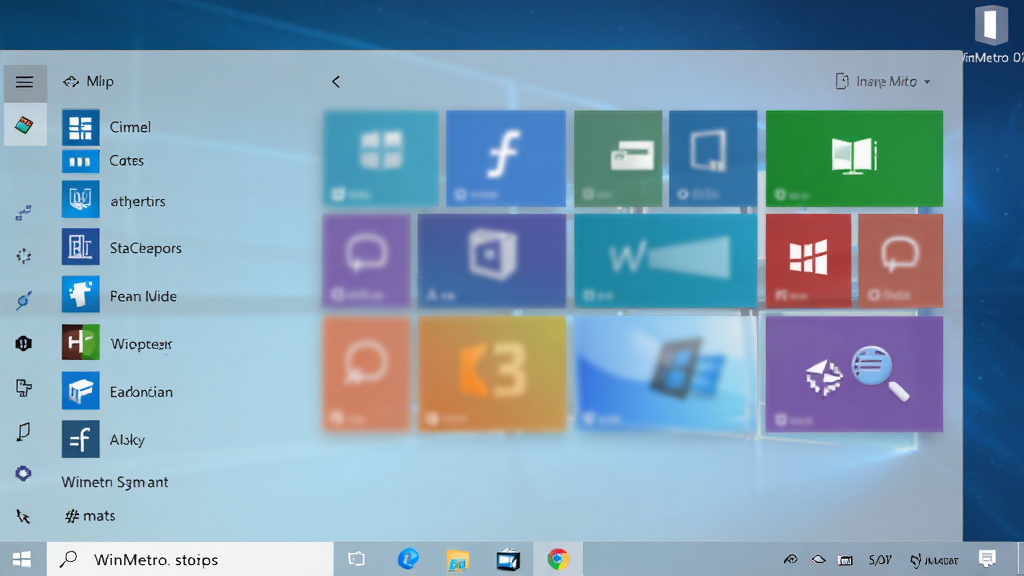This screenshot has height=576, width=1024.
Task: Click the puzzle piece sidebar icon
Action: point(24,387)
